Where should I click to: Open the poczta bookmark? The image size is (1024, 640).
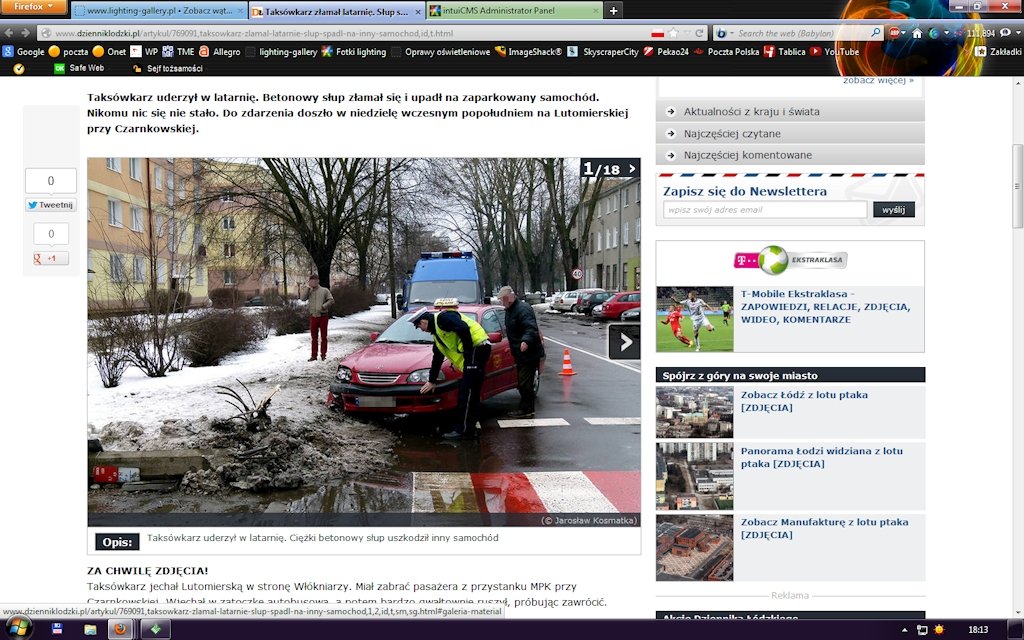coord(69,52)
